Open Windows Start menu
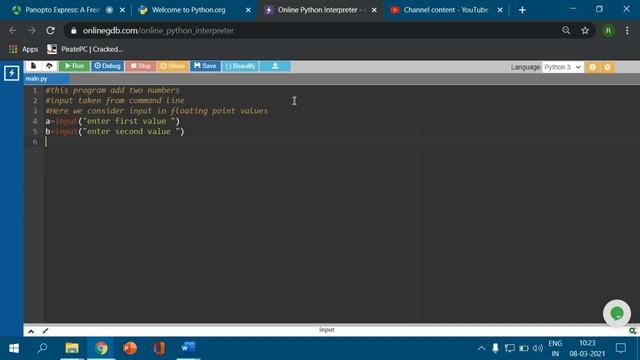Viewport: 640px width, 360px height. click(13, 348)
